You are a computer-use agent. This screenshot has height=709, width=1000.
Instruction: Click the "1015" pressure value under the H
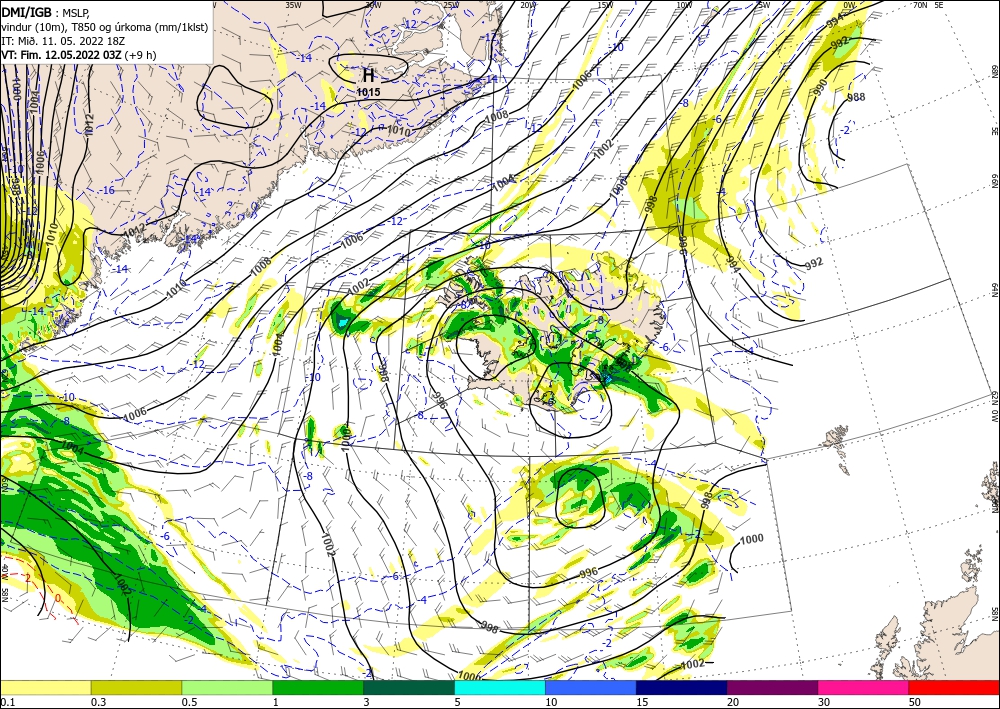coord(369,92)
